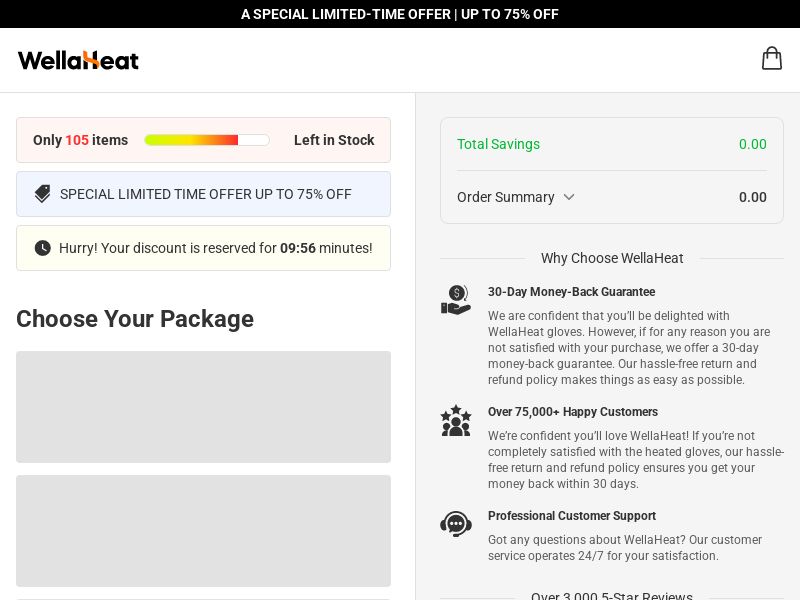The width and height of the screenshot is (800, 600).
Task: Select the first package placeholder card
Action: click(x=203, y=407)
